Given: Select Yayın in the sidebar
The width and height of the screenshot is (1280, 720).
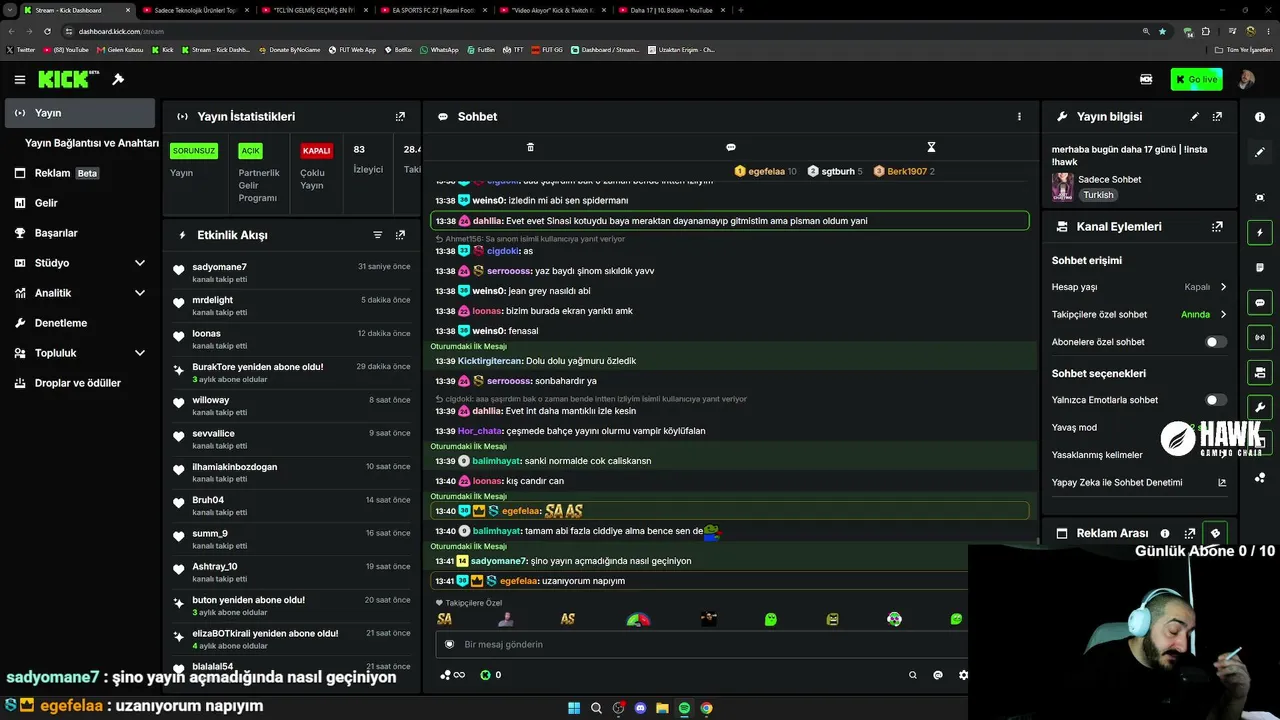Looking at the screenshot, I should [x=79, y=113].
